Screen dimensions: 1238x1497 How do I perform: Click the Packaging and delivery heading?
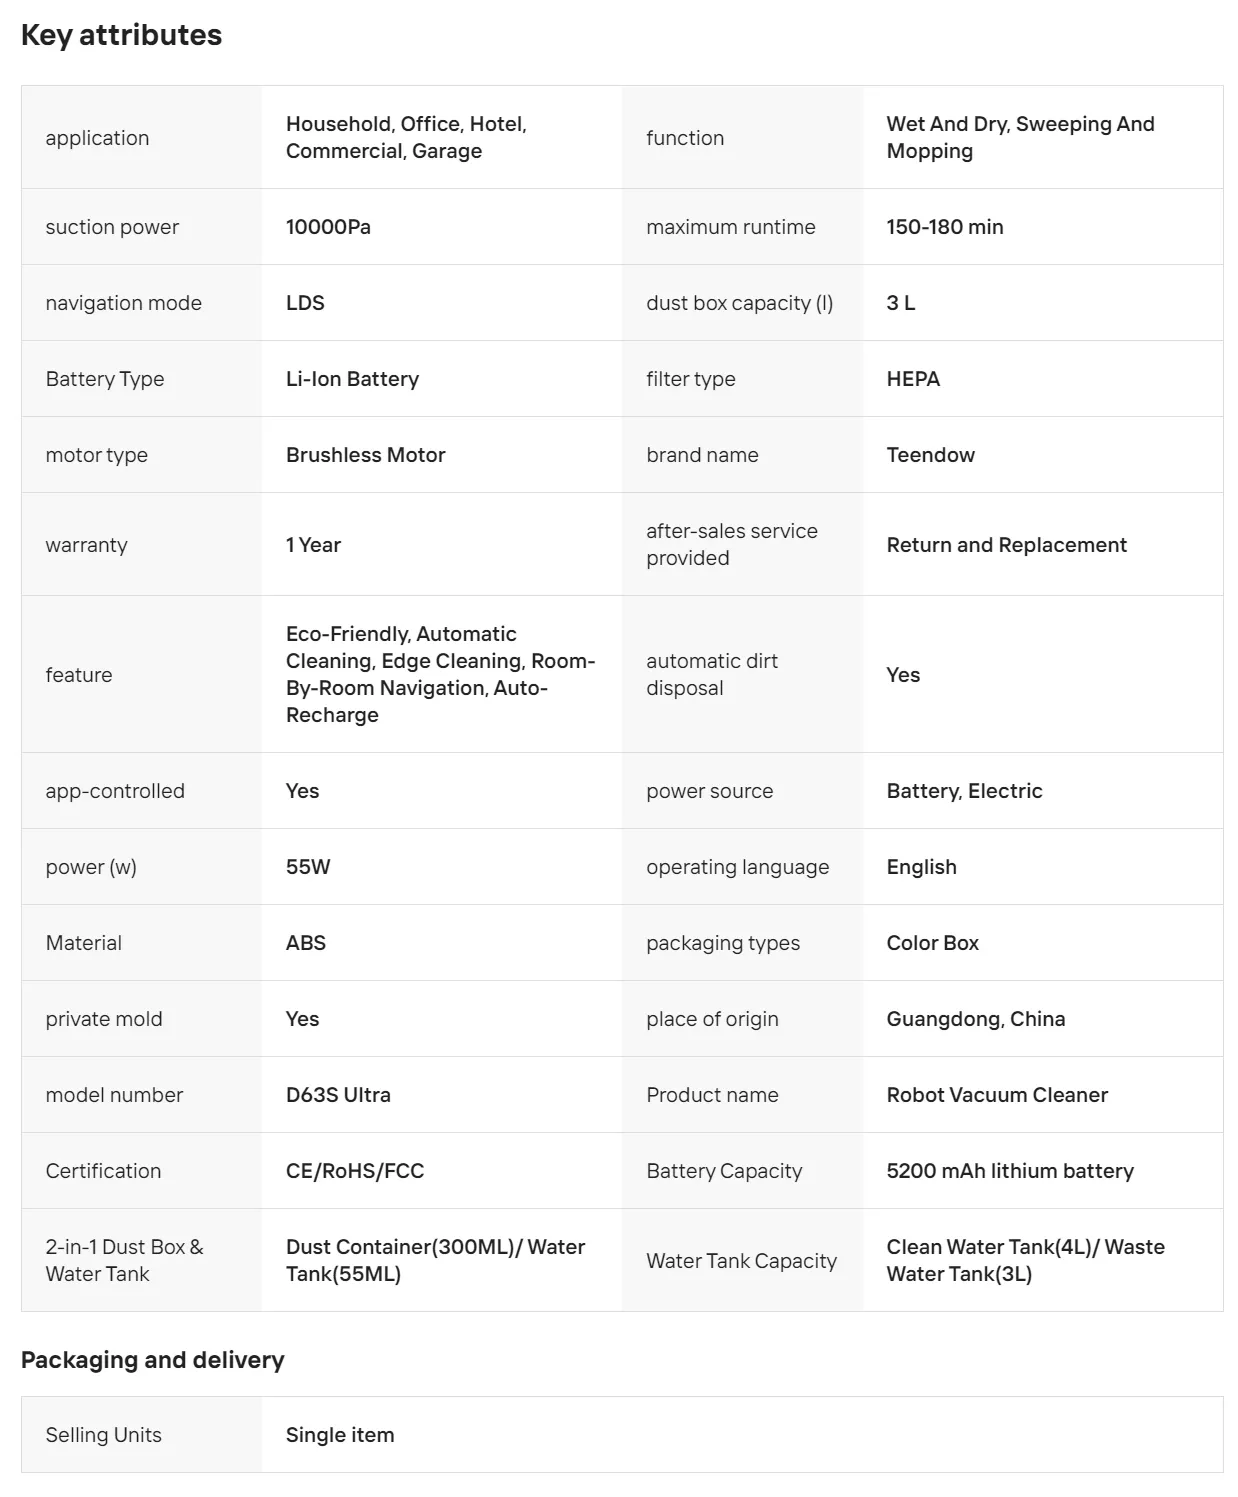153,1360
